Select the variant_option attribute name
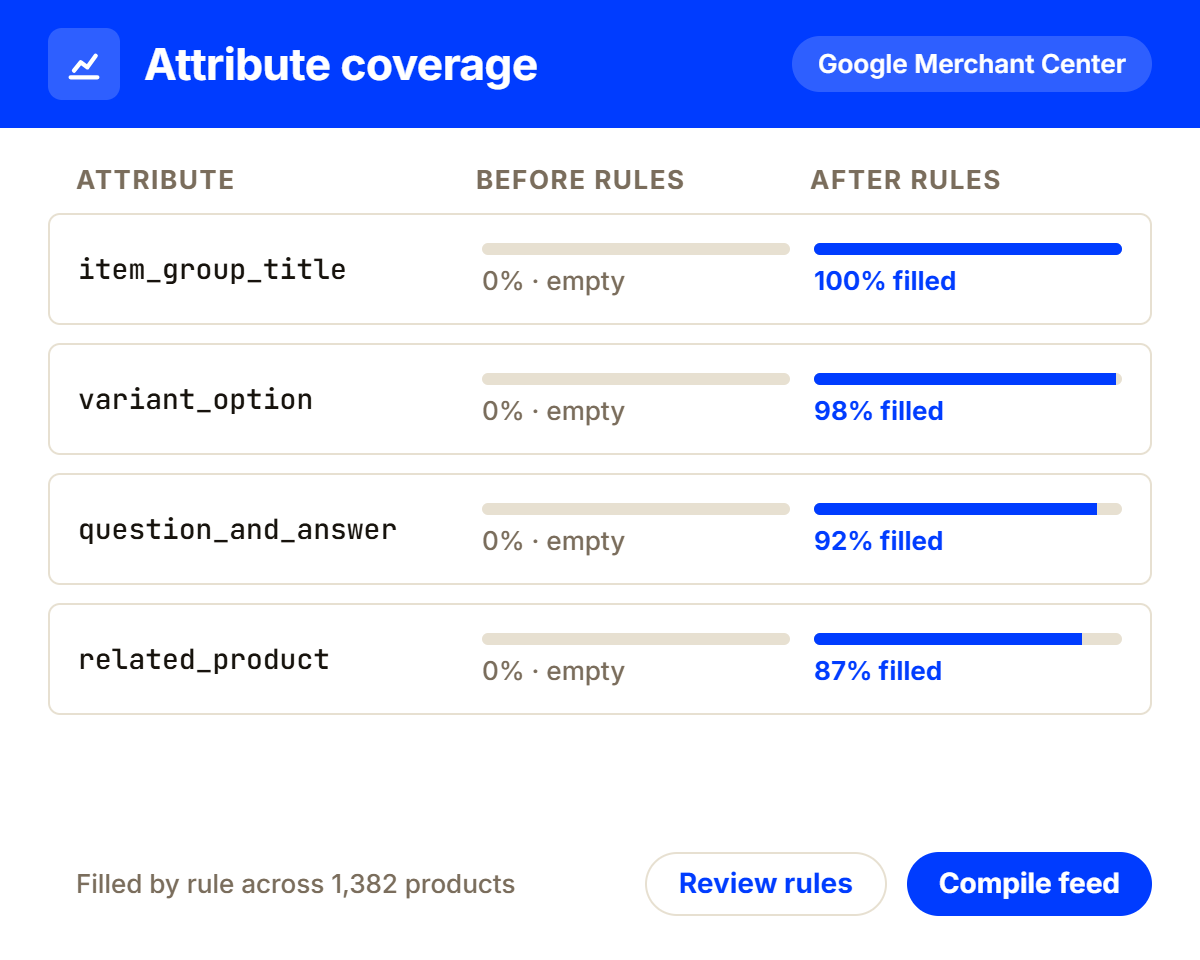 (196, 399)
